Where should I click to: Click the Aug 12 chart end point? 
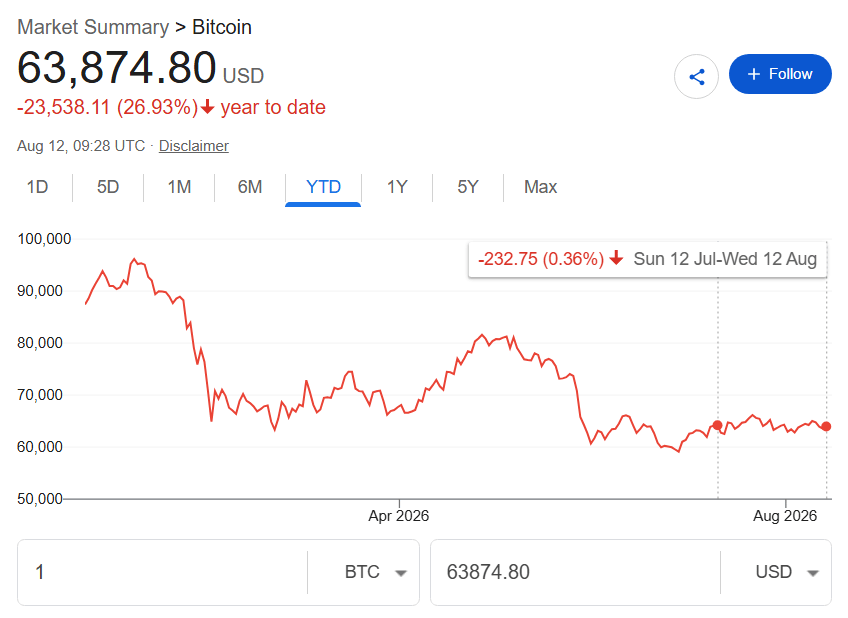(826, 427)
